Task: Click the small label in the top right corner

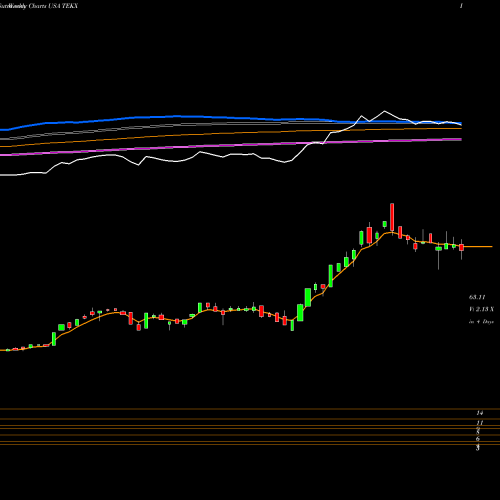Action: point(461,6)
